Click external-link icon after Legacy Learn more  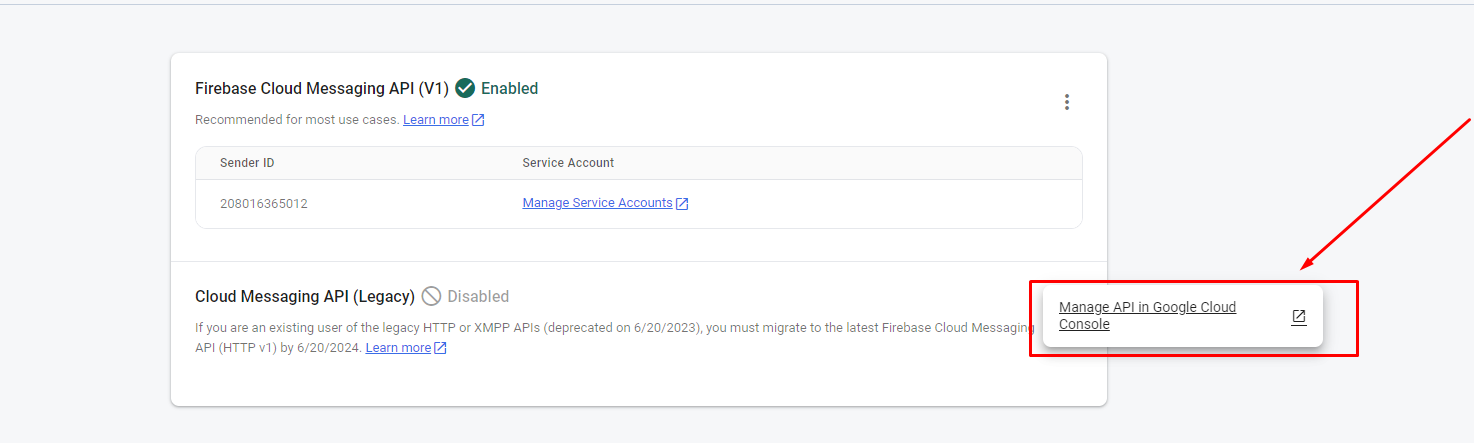pos(440,348)
